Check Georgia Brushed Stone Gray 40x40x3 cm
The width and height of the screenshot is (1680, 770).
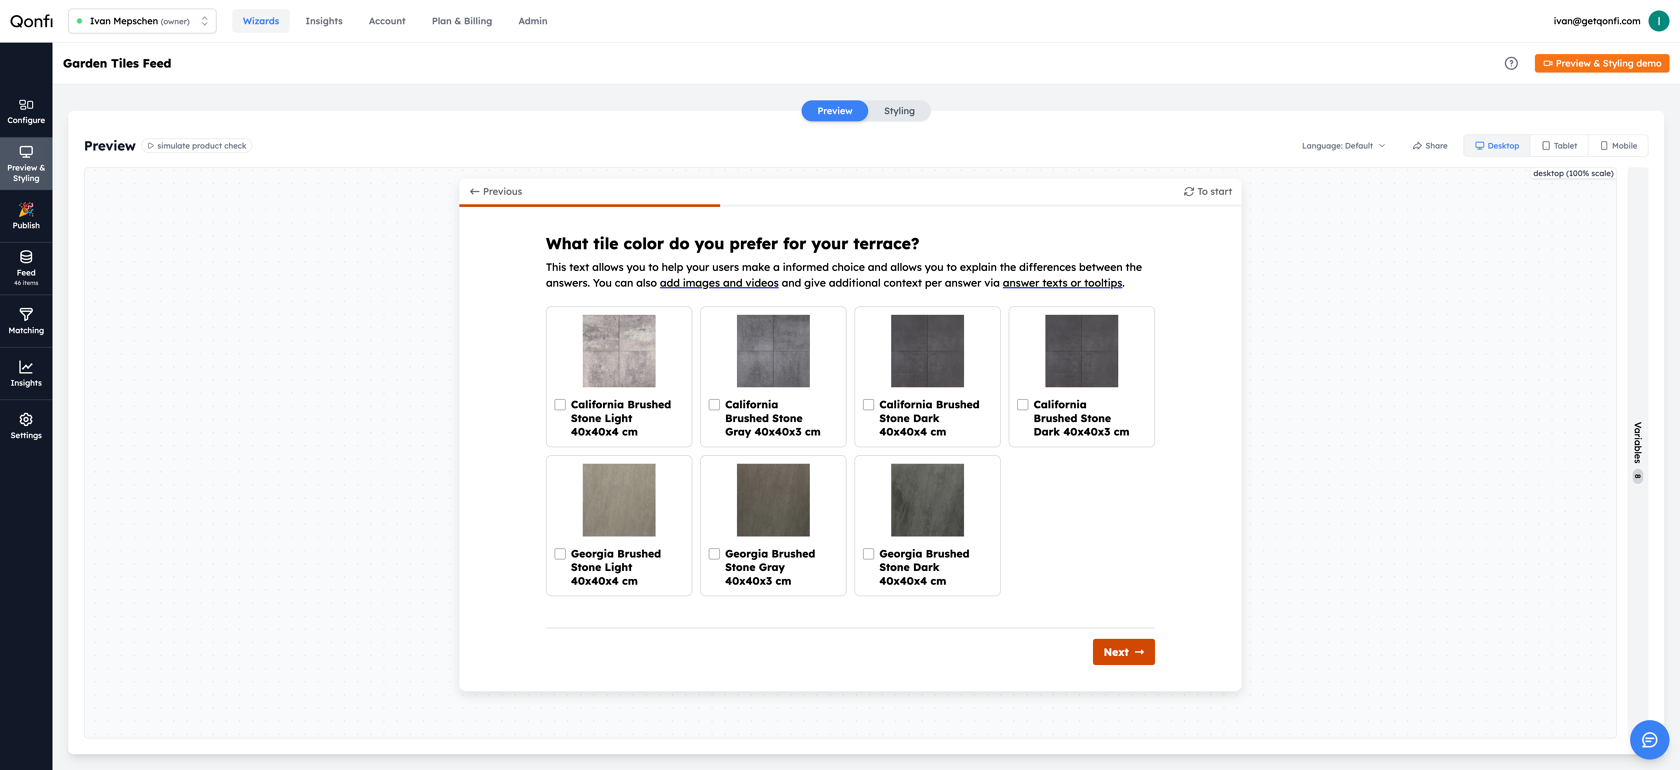(714, 554)
